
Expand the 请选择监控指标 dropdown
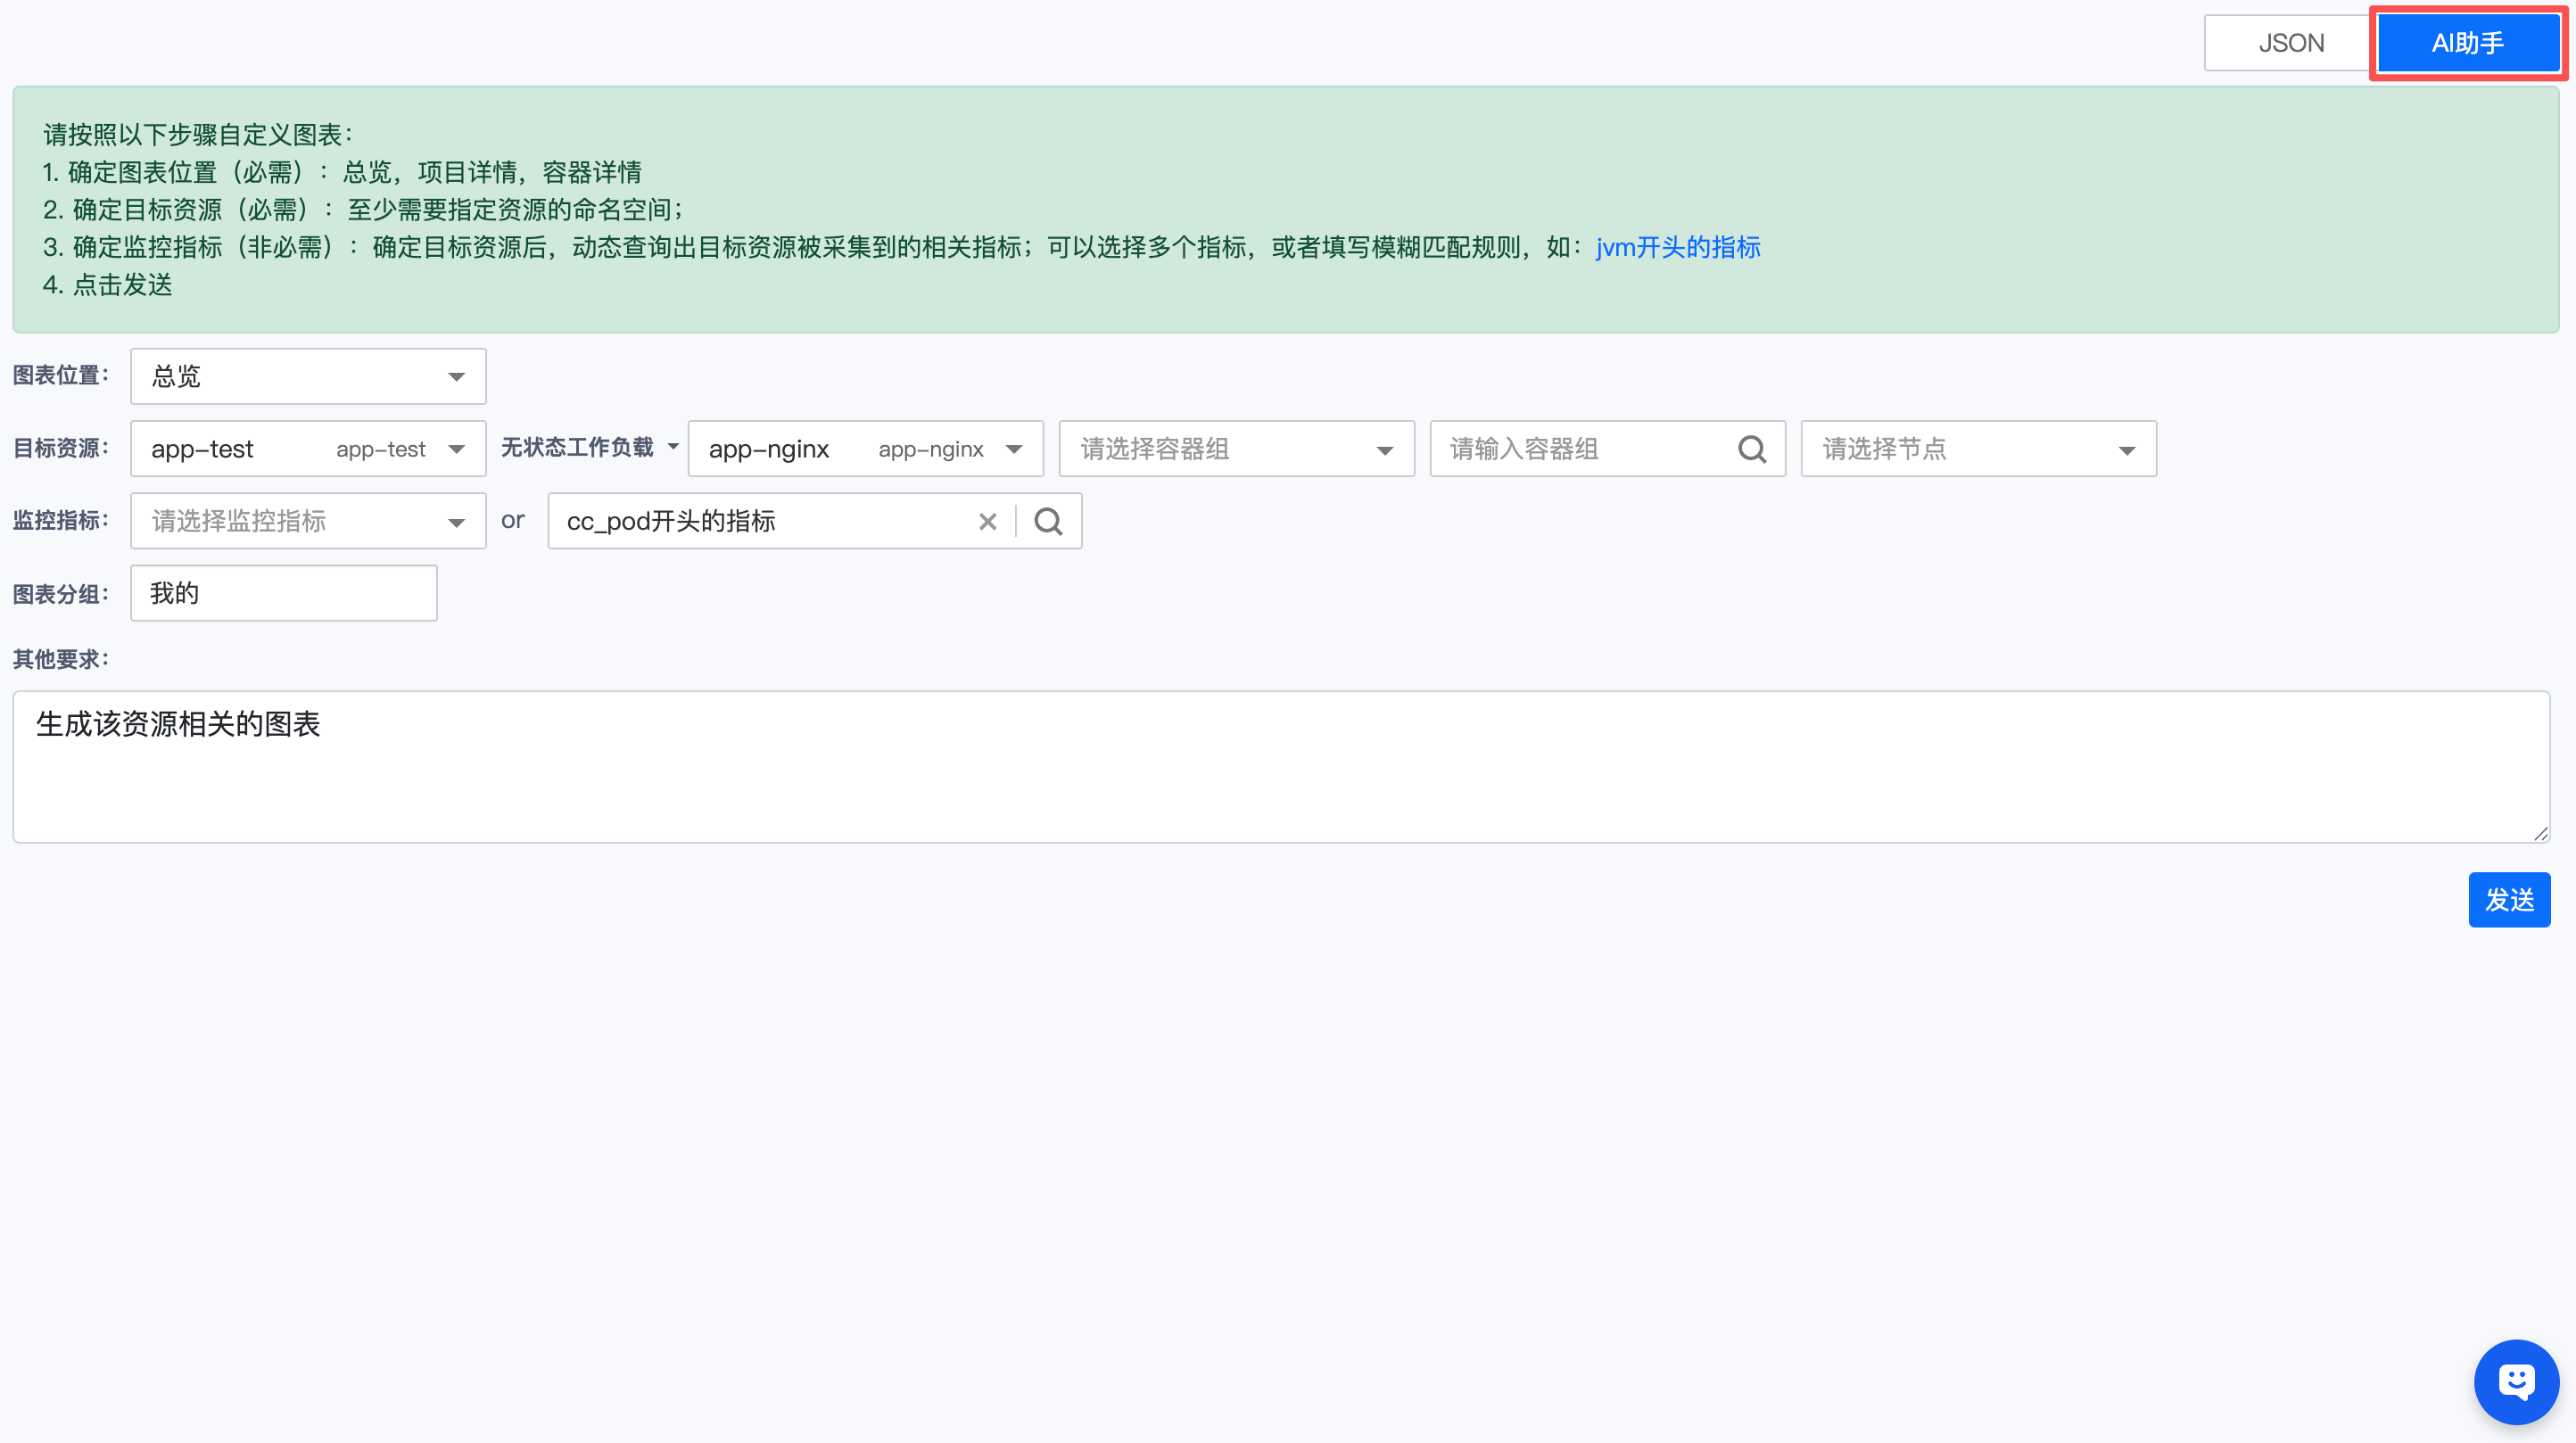[308, 521]
